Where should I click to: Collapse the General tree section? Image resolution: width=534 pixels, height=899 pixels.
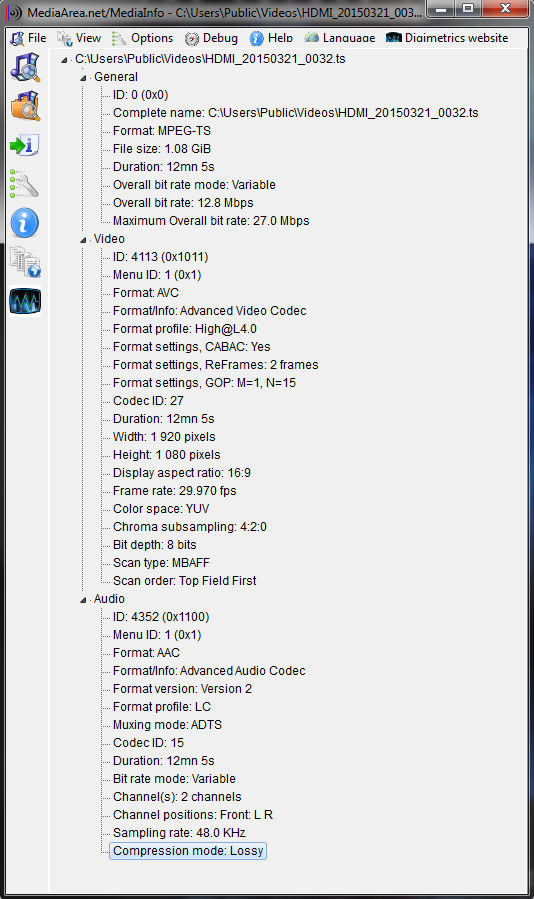click(x=83, y=77)
